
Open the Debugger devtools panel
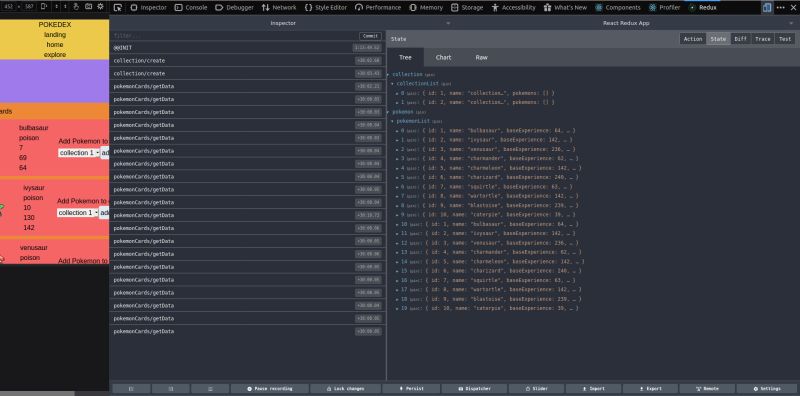(x=234, y=8)
